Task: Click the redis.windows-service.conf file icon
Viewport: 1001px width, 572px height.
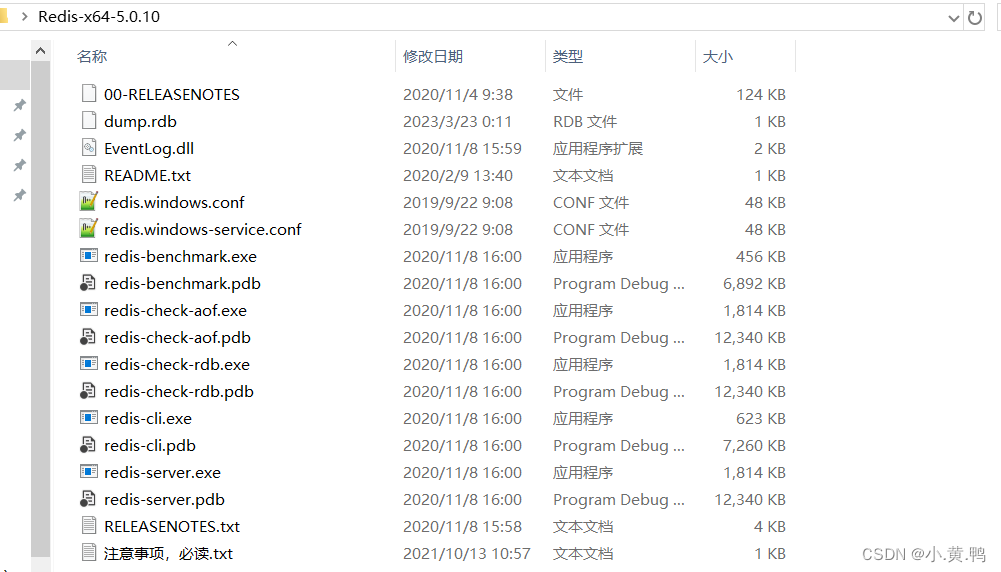Action: [89, 229]
